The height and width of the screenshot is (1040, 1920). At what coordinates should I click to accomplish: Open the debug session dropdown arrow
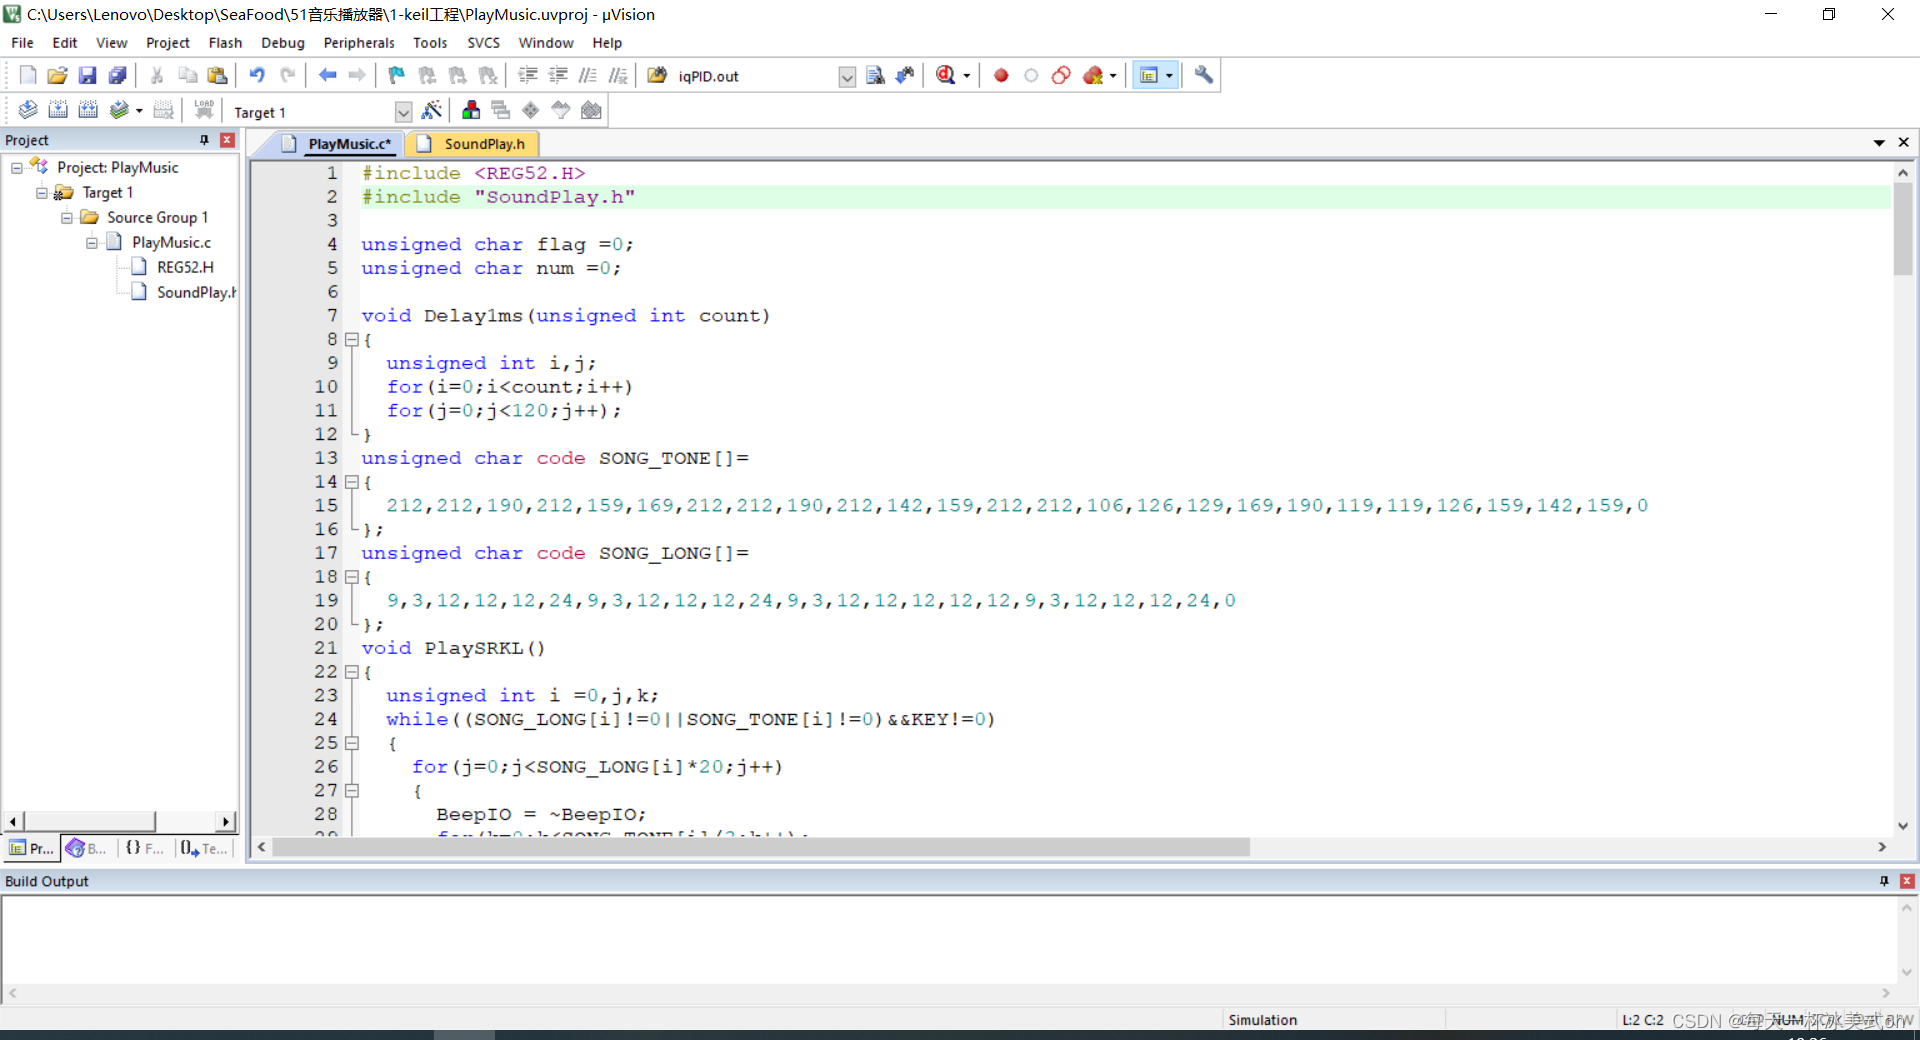pos(966,76)
